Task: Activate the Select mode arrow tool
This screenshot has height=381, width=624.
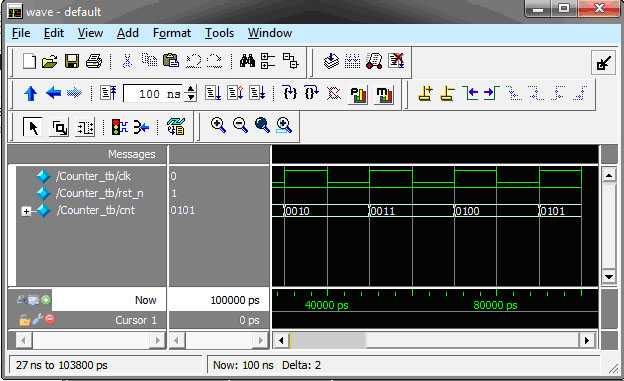Action: click(x=33, y=127)
